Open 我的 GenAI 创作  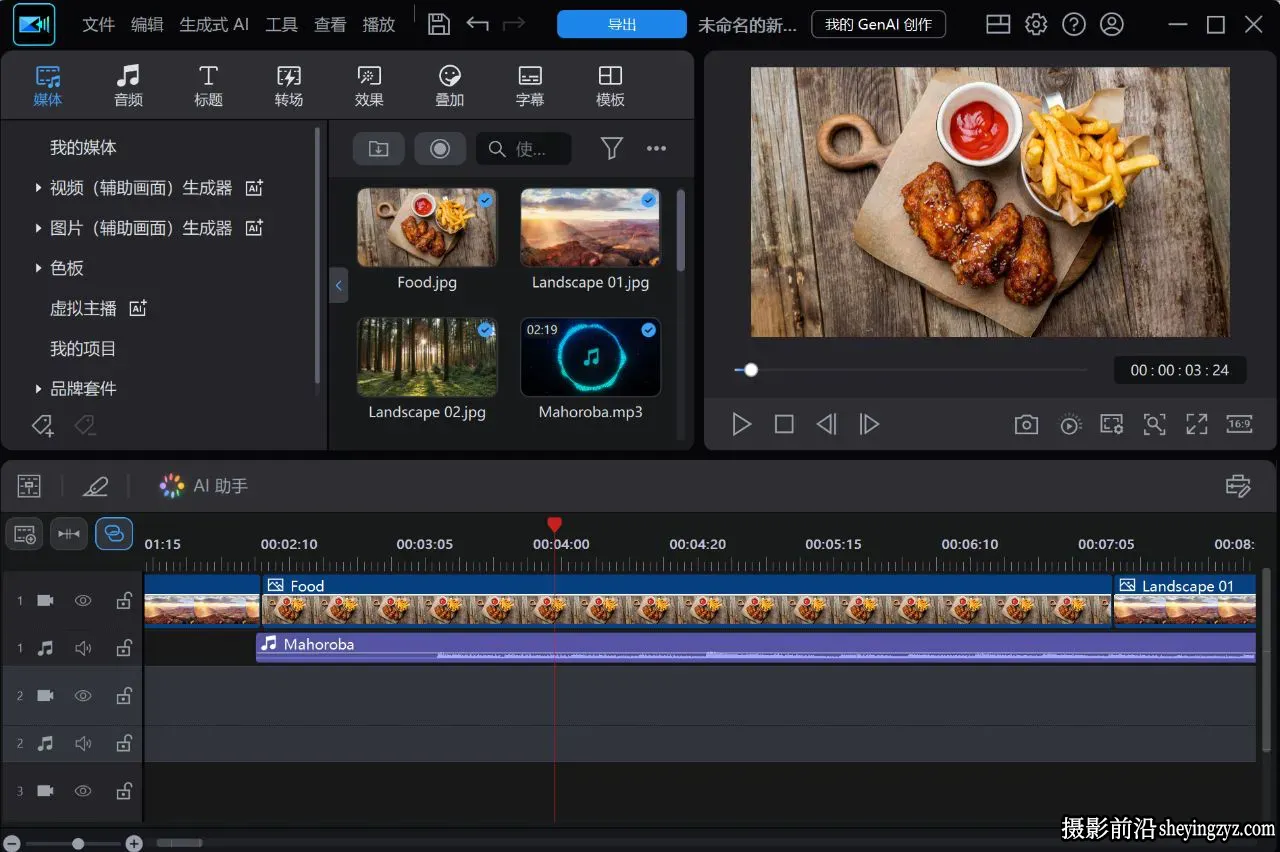tap(878, 24)
